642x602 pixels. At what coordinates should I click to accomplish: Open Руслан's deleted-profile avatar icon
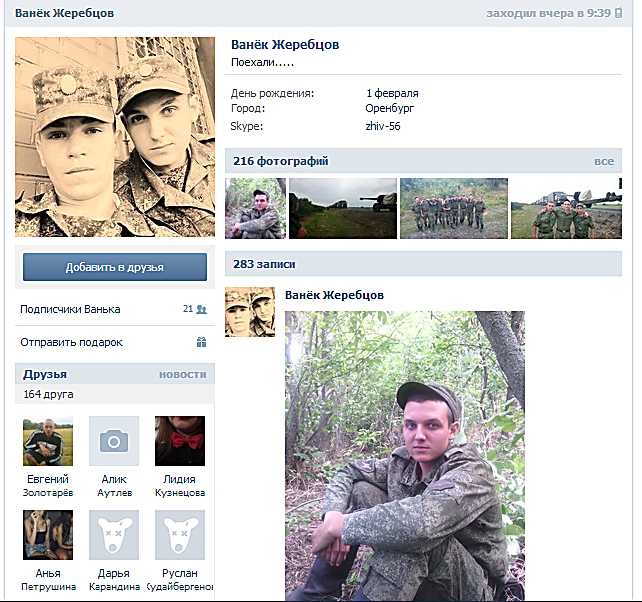point(180,535)
